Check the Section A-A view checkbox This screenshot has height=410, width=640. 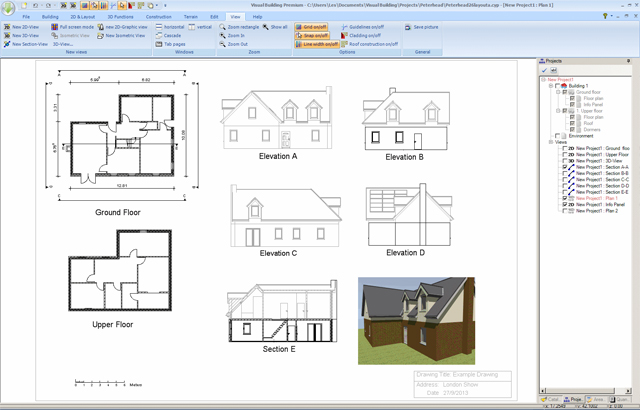566,167
